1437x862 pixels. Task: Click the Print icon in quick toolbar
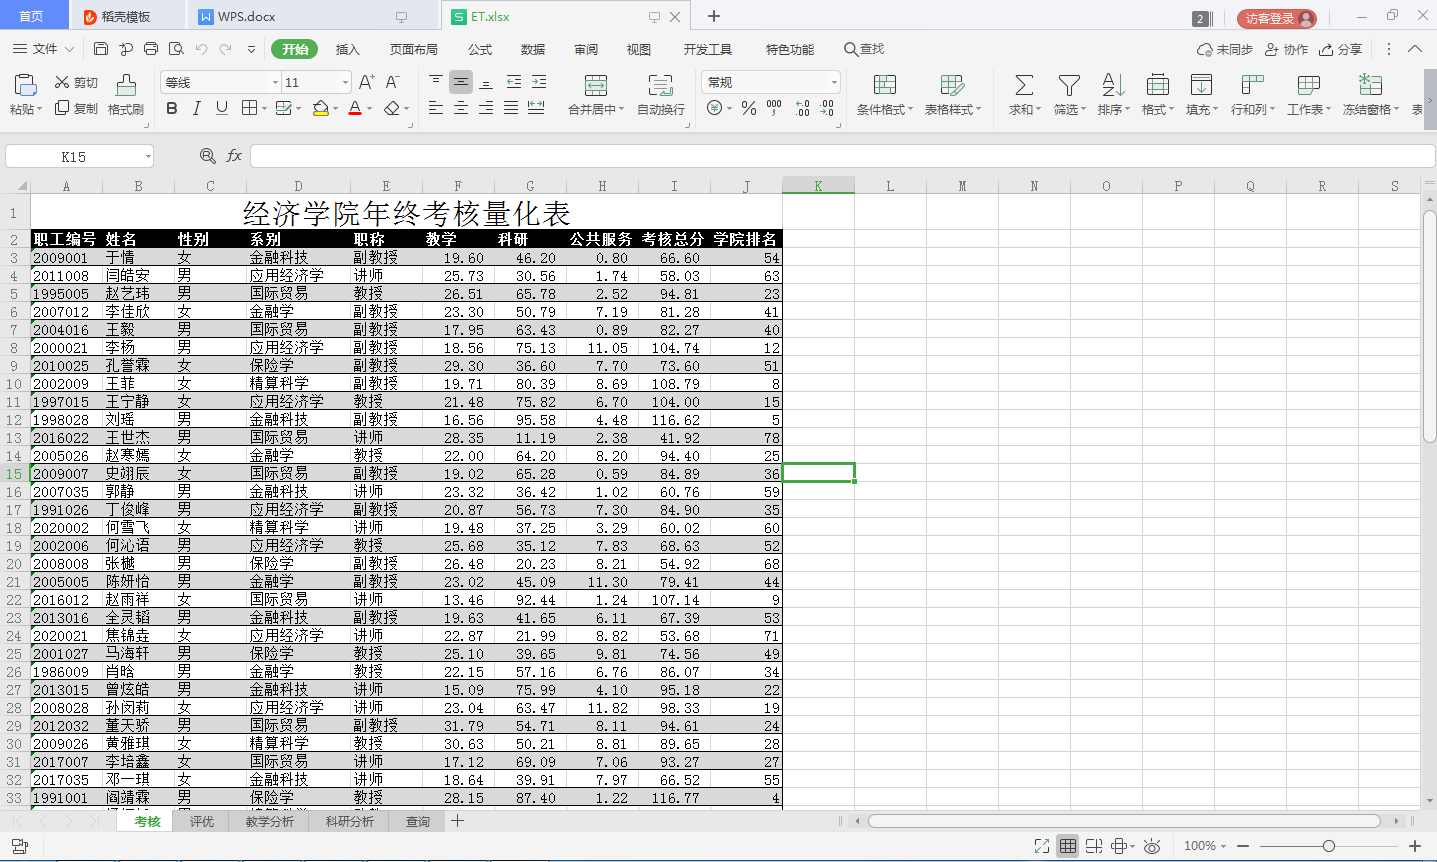151,49
